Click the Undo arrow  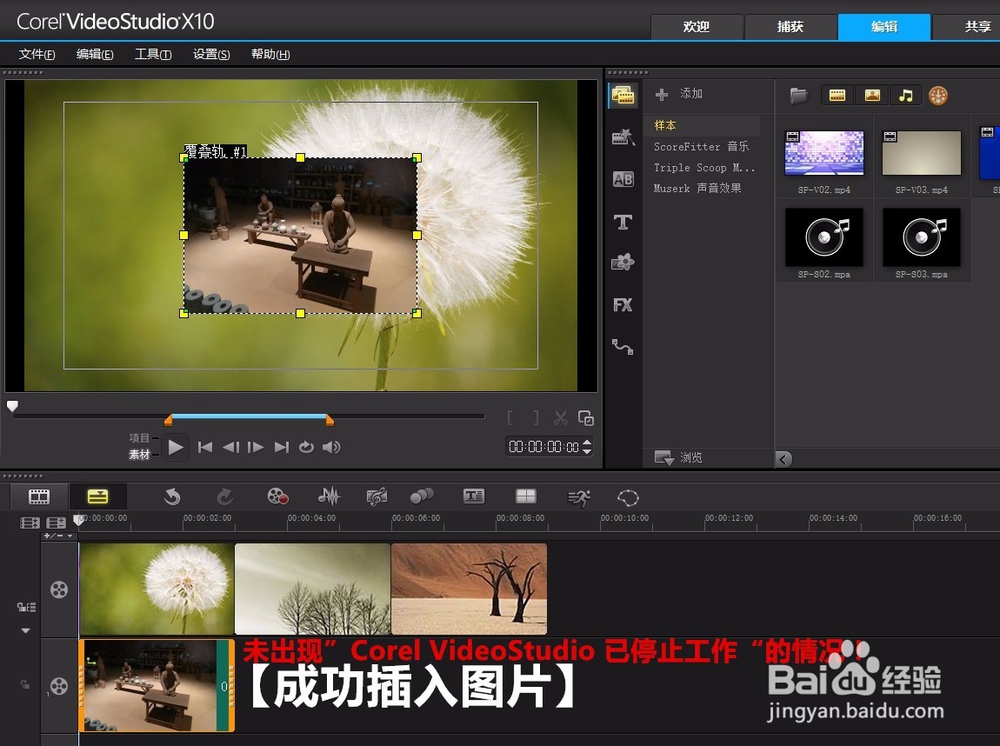172,496
